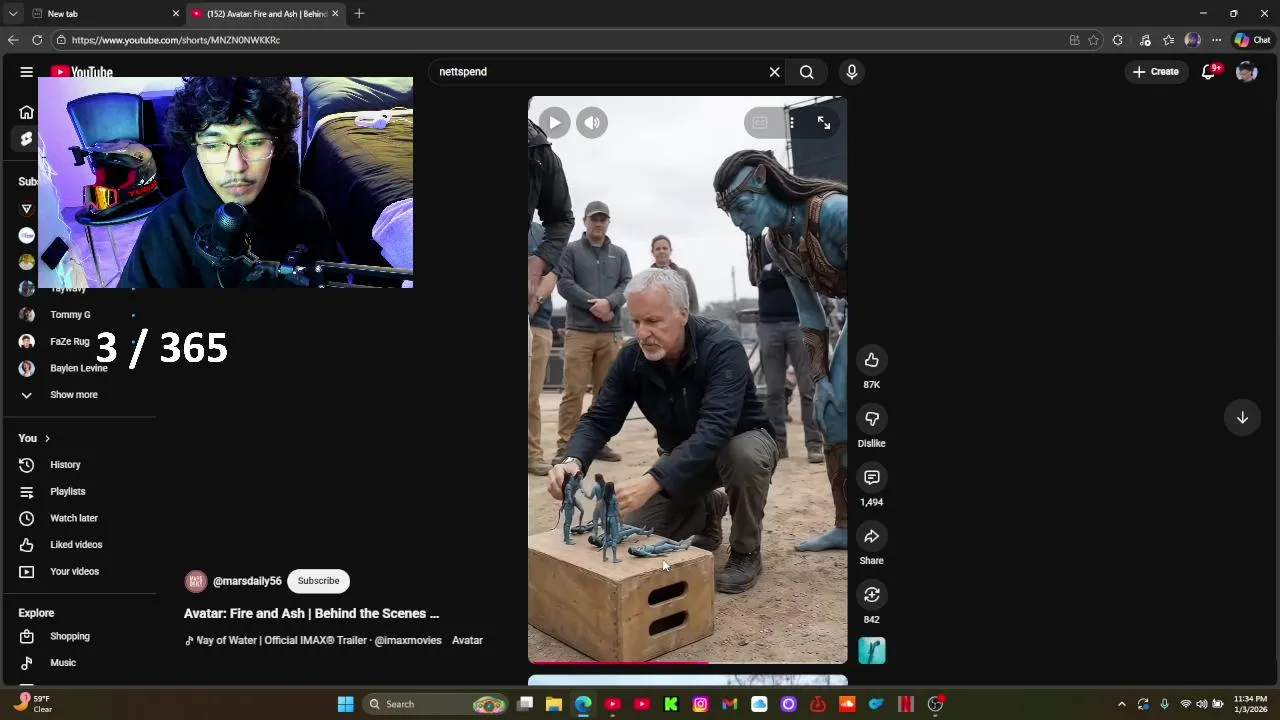
Task: Expand the Avatar: Fire and Ash title
Action: click(x=311, y=613)
